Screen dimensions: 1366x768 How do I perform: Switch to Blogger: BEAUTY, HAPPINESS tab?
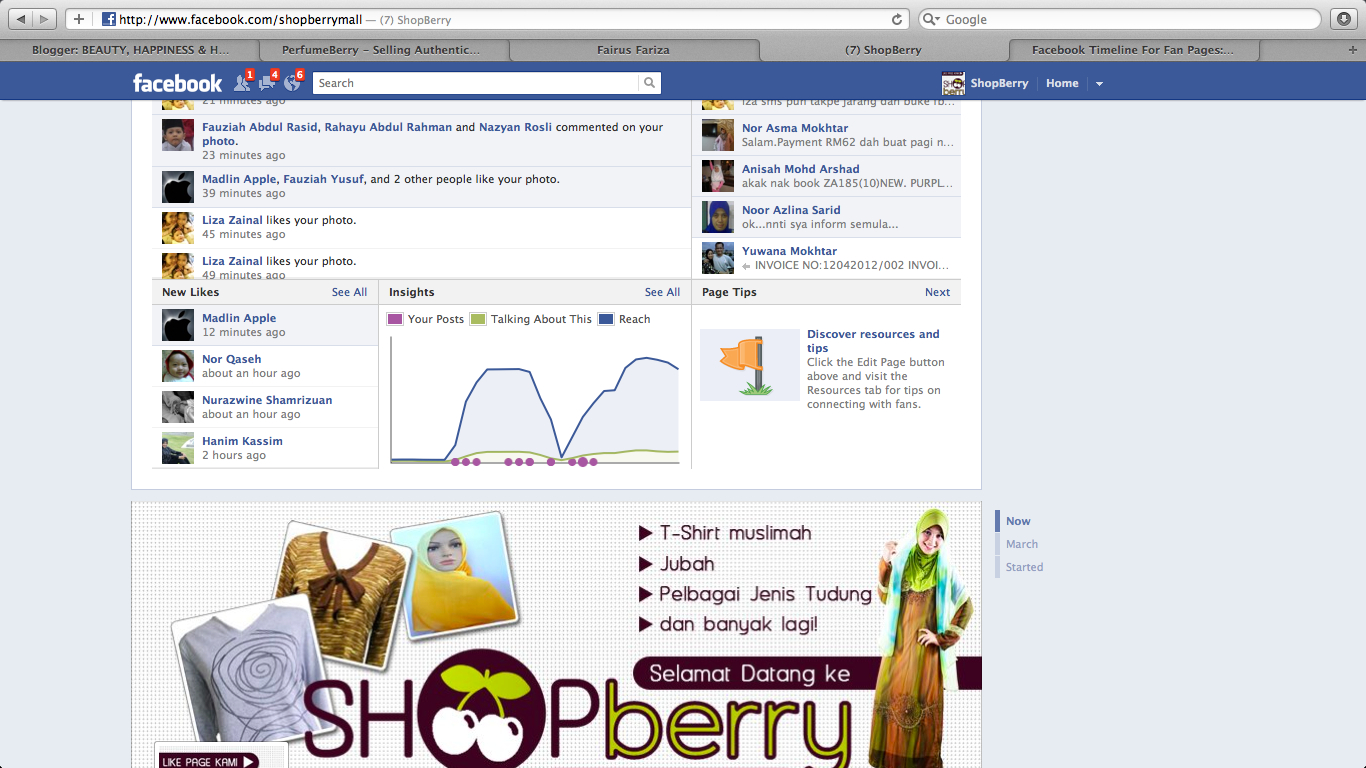point(130,49)
